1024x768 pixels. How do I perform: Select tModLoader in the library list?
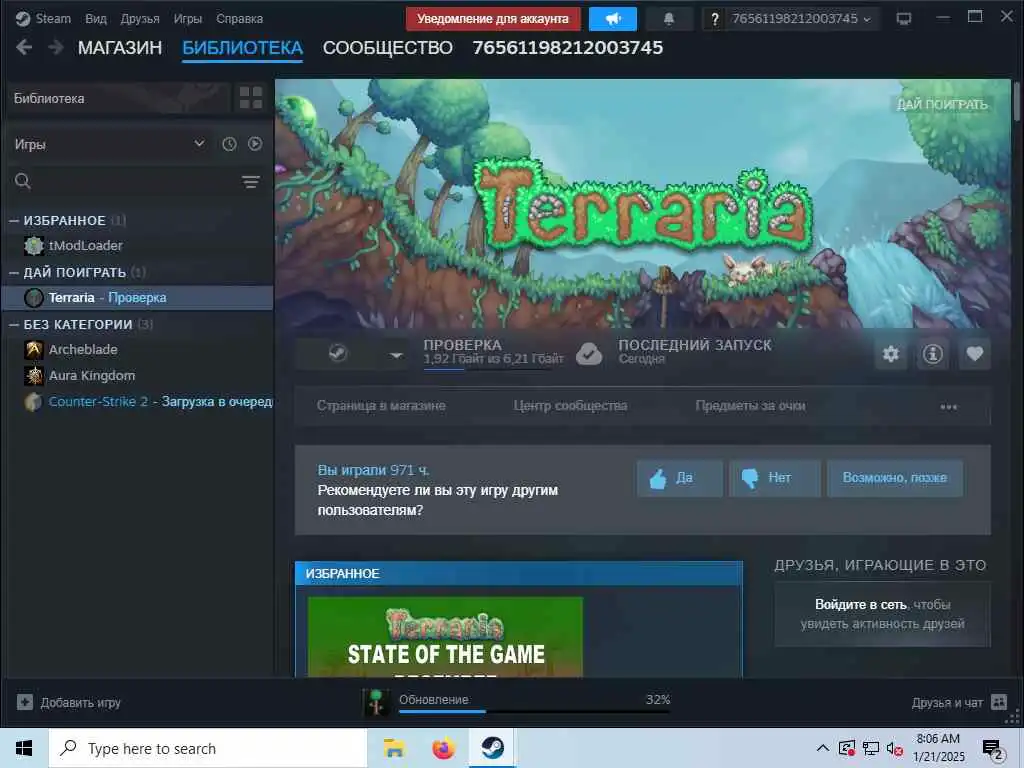coord(137,246)
